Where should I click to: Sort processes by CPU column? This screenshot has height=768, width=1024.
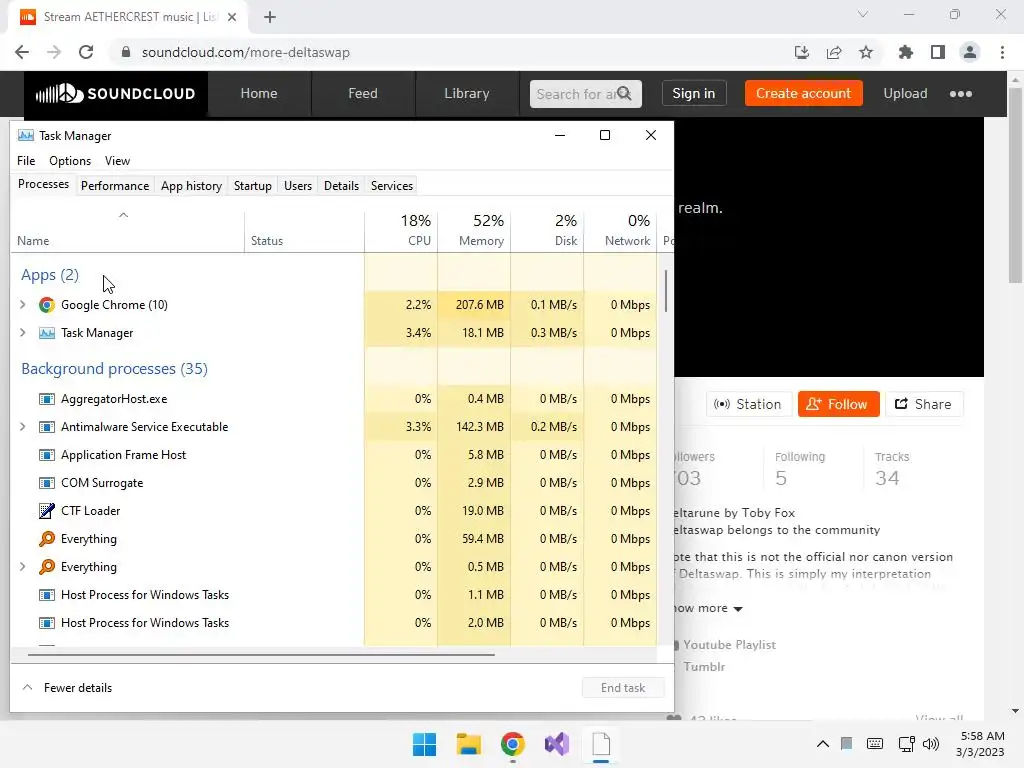pyautogui.click(x=401, y=231)
